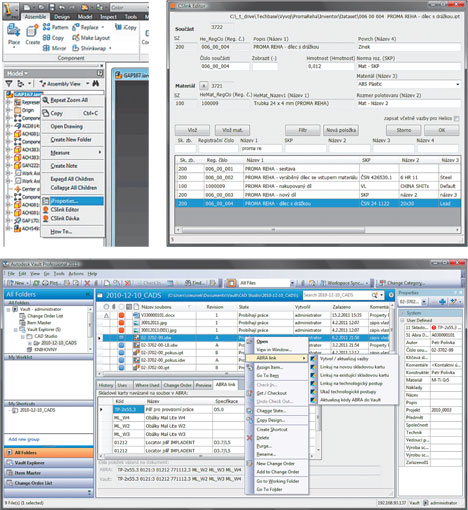Choose CSlink Editor from the context menu
Viewport: 468px width, 510px height.
(65, 209)
